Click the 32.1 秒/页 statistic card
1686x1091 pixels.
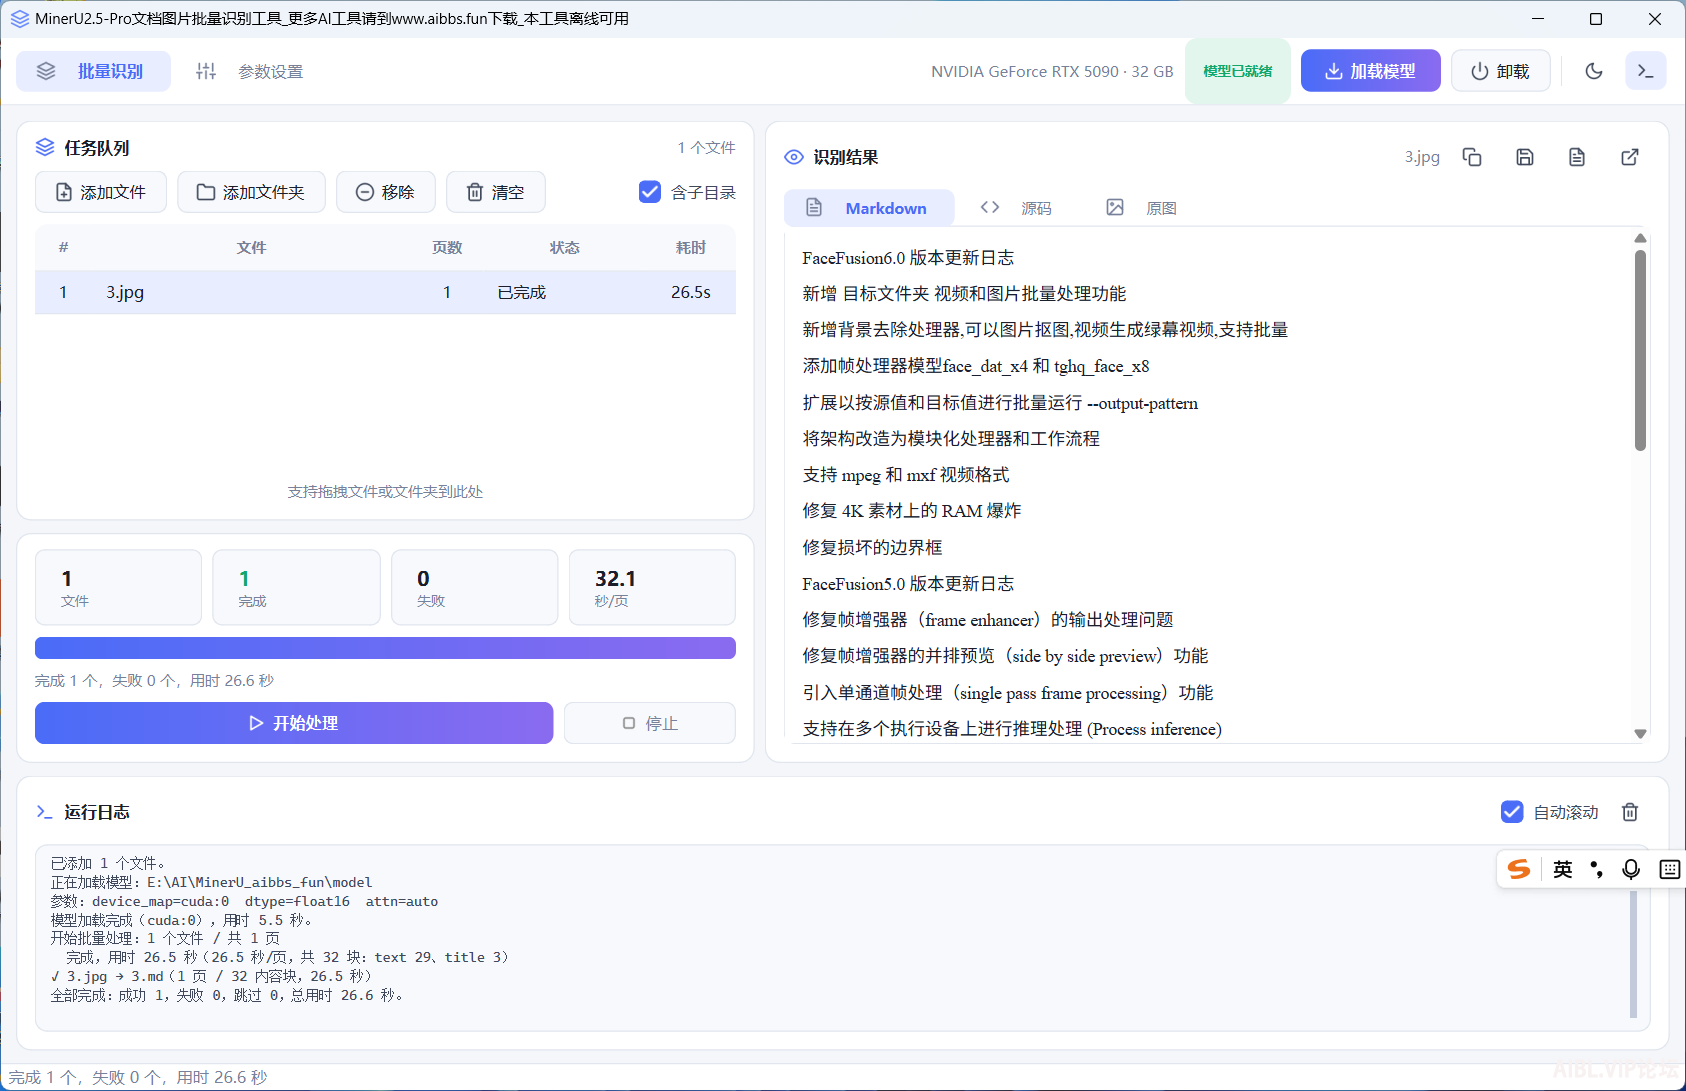click(652, 587)
